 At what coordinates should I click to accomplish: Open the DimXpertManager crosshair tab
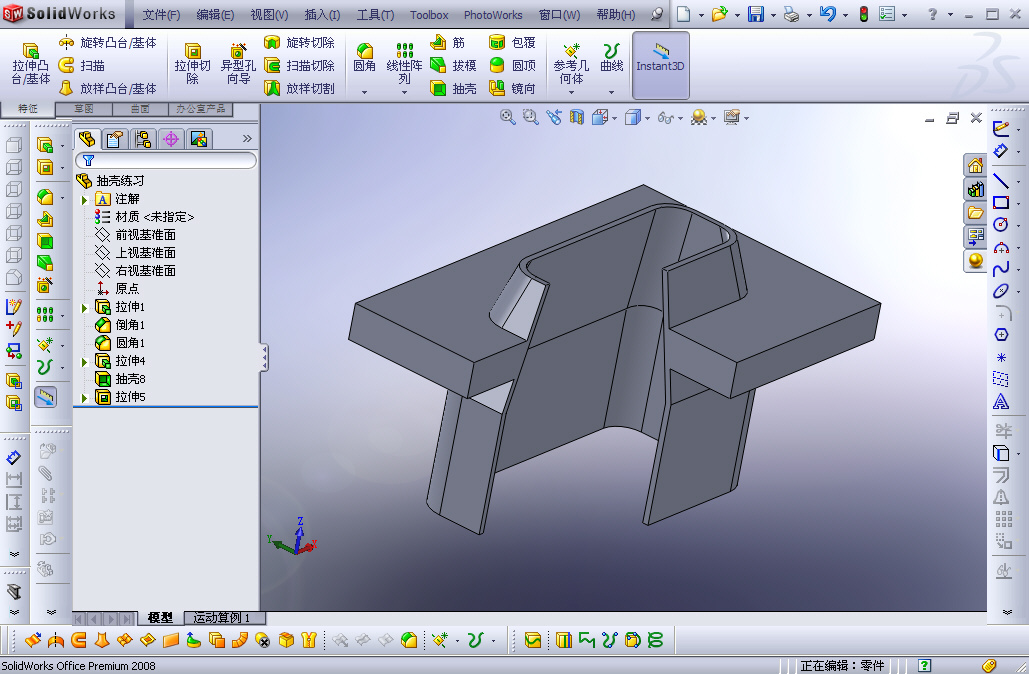point(171,138)
